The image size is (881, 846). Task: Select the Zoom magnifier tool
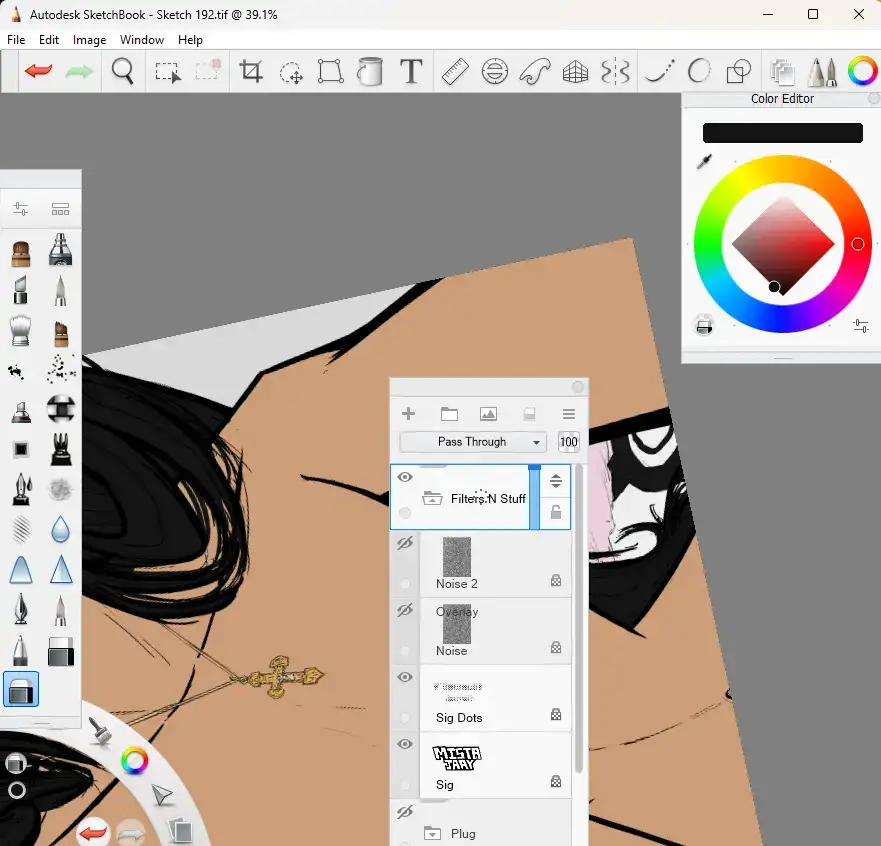123,71
